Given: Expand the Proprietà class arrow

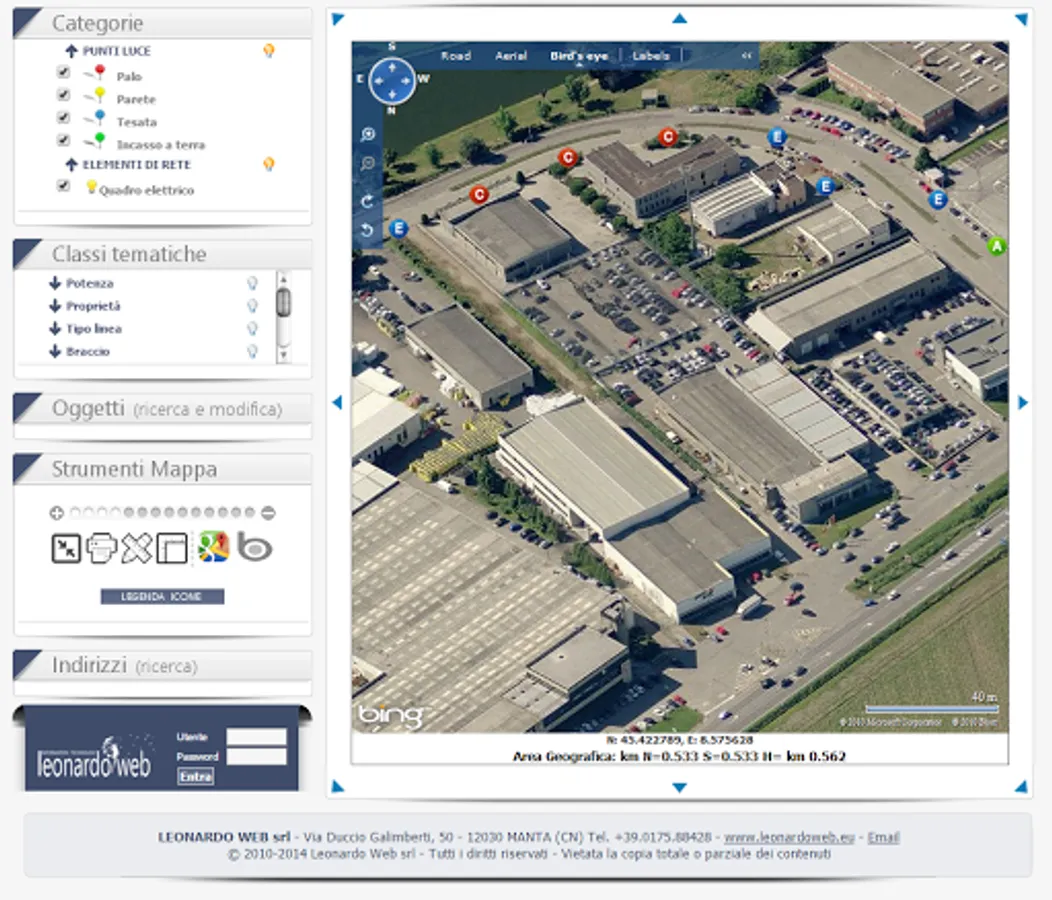Looking at the screenshot, I should coord(55,306).
